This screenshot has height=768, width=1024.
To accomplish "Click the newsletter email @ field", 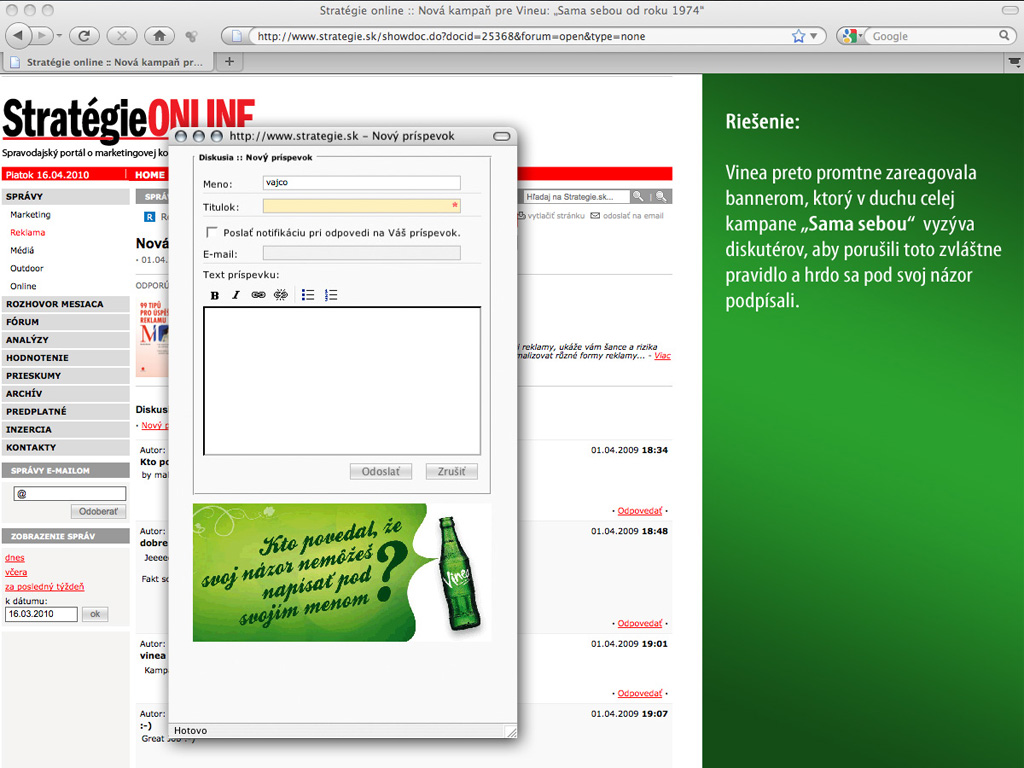I will click(x=70, y=494).
